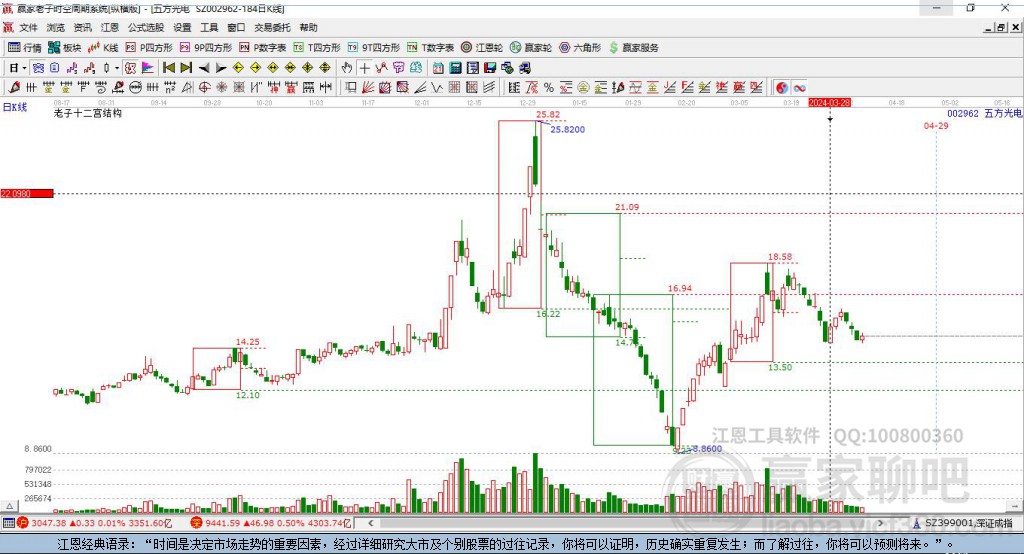Click the SZ399001 深证成指 status entry

coord(963,523)
